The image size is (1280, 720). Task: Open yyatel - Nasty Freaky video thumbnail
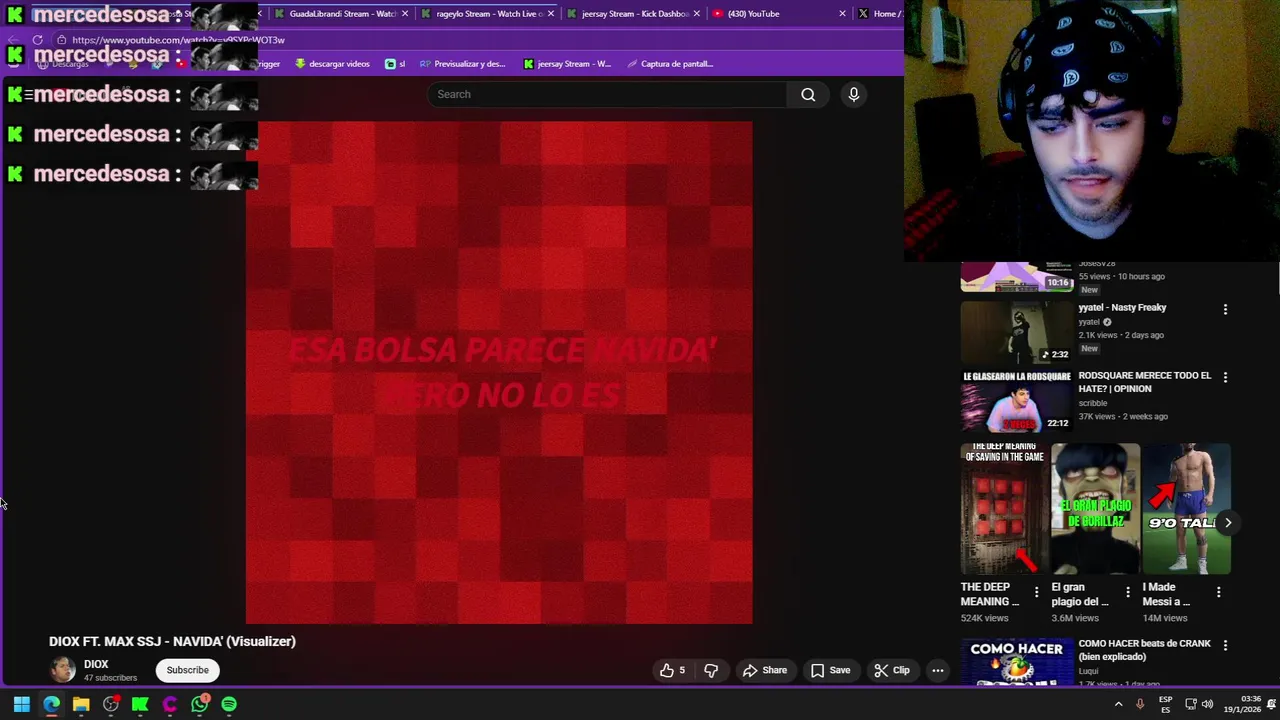tap(1016, 332)
